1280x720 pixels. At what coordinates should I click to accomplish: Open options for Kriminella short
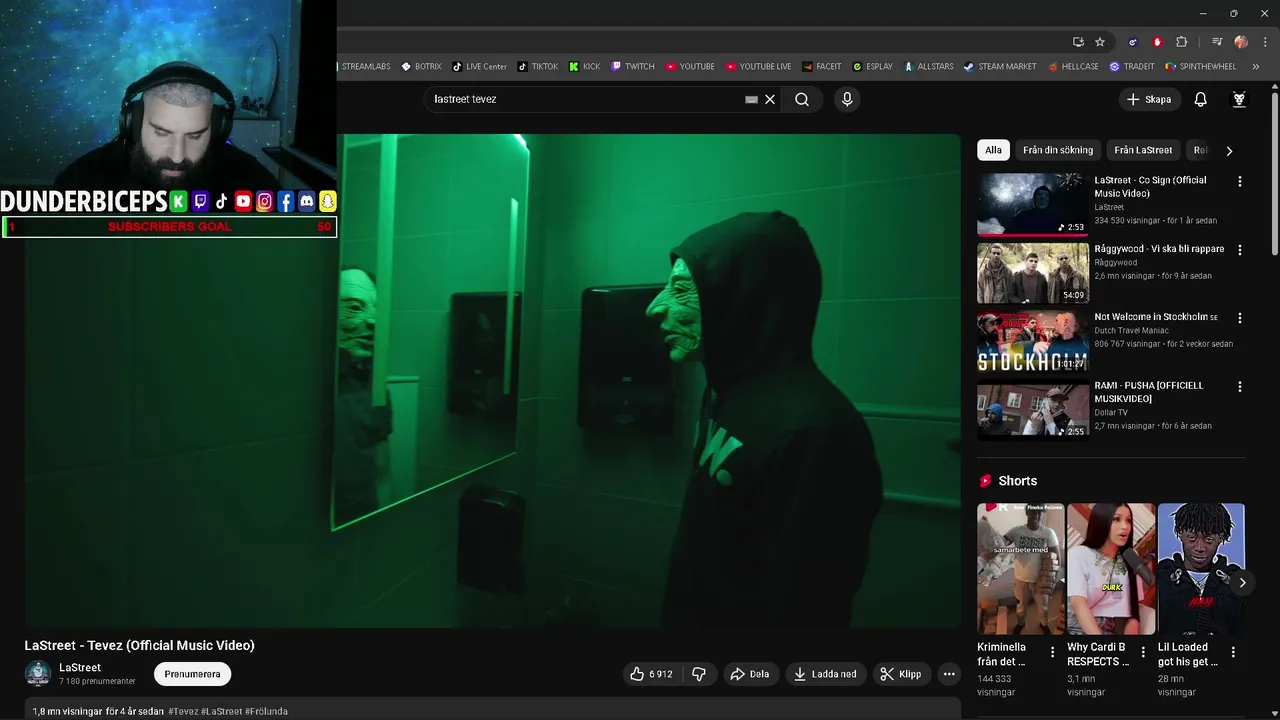coord(1052,652)
